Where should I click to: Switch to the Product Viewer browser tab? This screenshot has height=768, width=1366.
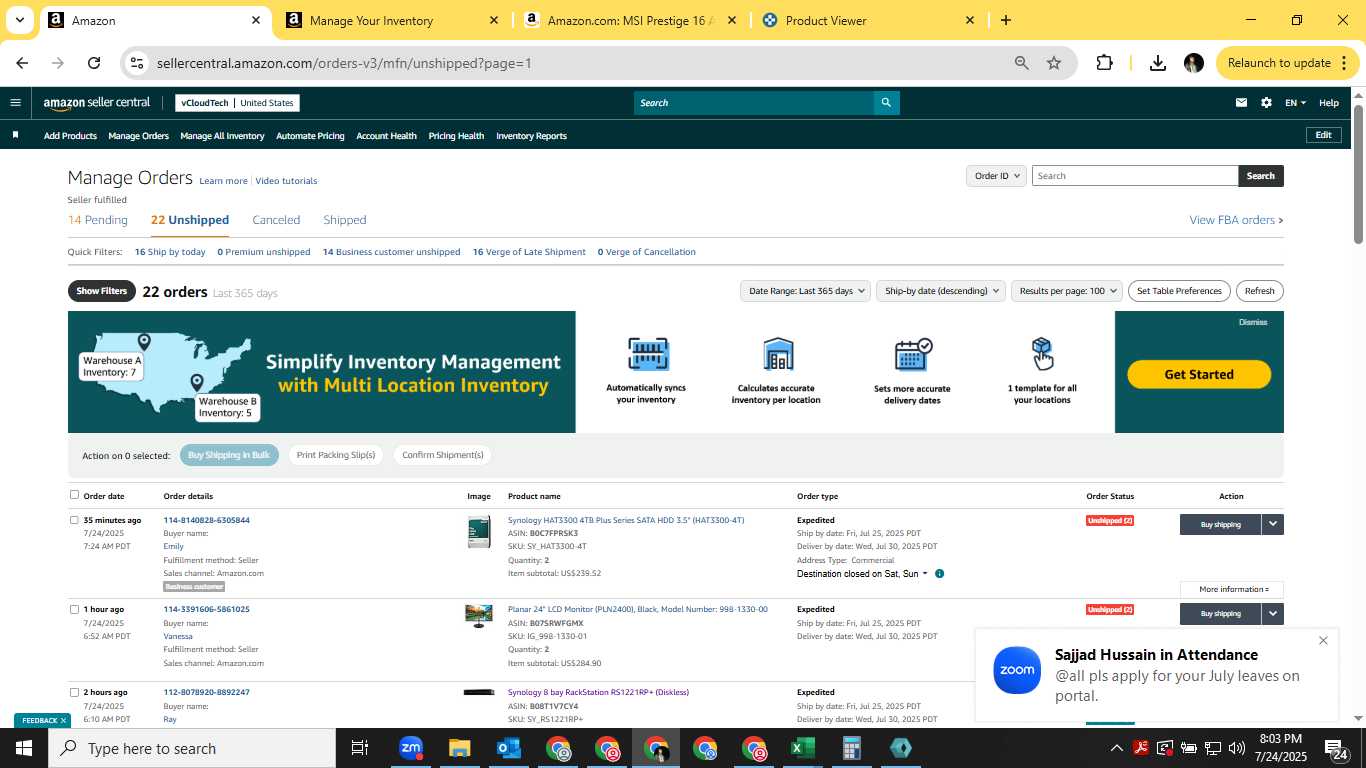[x=866, y=20]
